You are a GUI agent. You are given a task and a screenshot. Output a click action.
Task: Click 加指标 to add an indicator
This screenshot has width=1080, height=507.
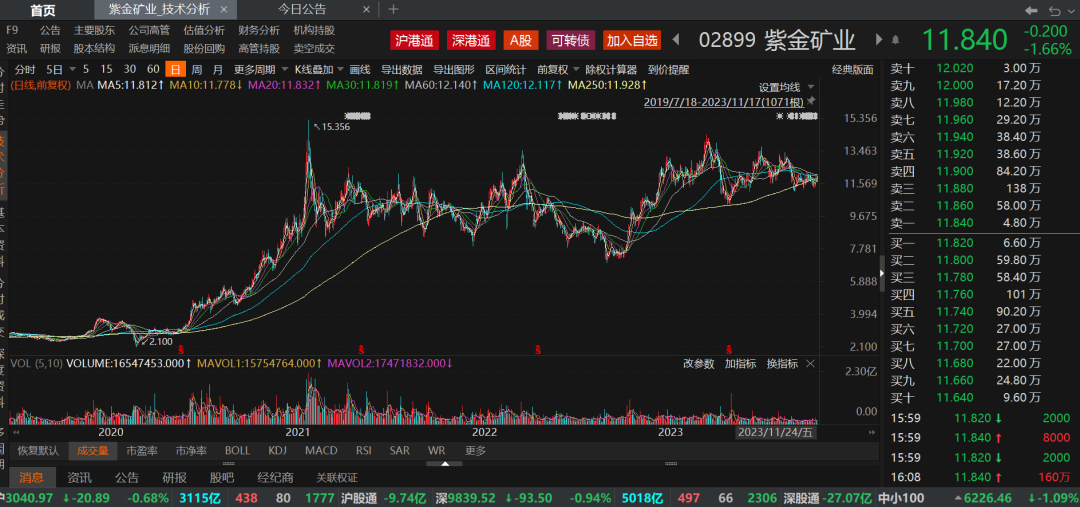tap(740, 364)
